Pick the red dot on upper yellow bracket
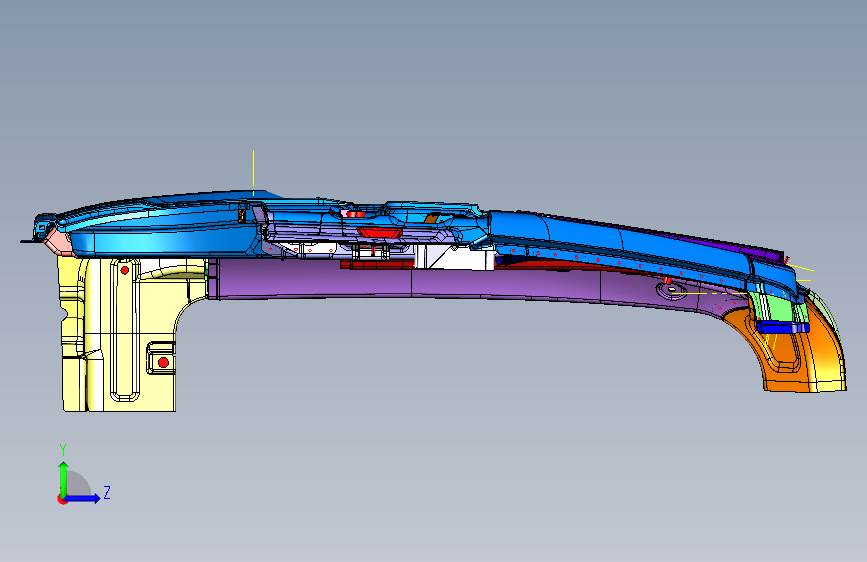Viewport: 867px width, 562px height. 125,270
